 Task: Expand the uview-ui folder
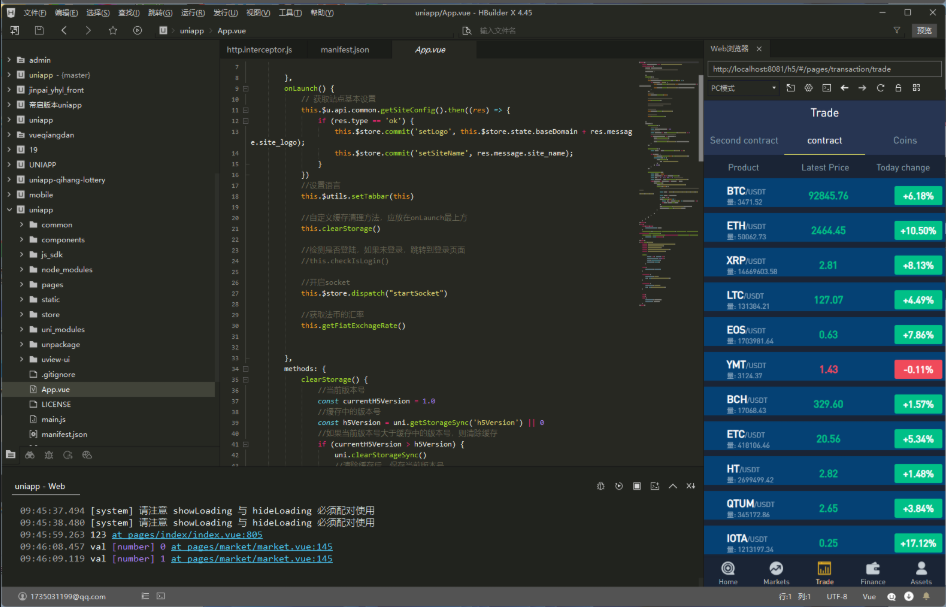tap(21, 360)
